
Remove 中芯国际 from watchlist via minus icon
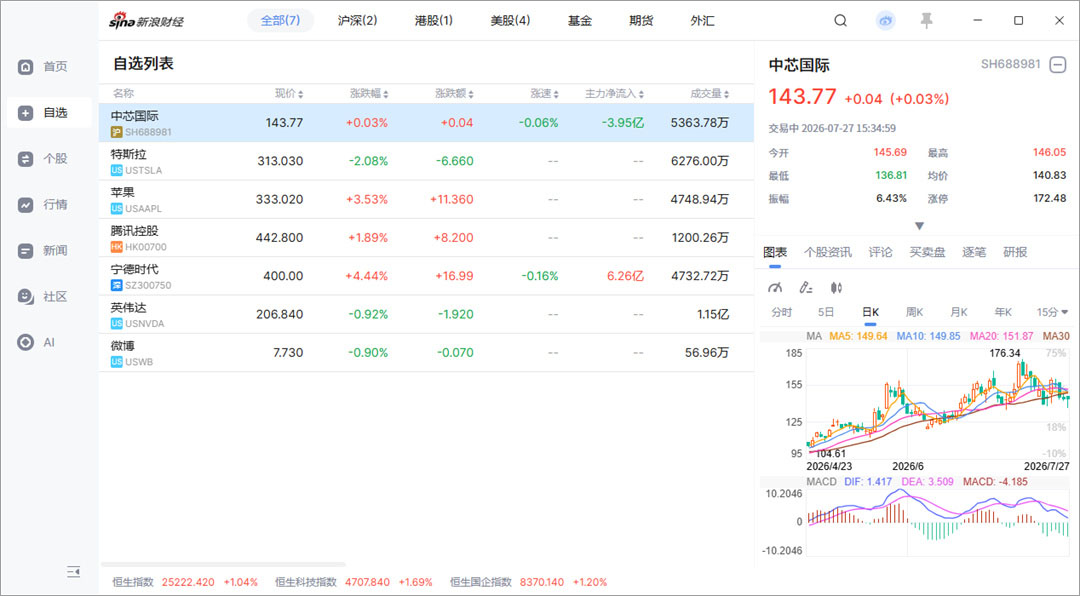[1057, 65]
